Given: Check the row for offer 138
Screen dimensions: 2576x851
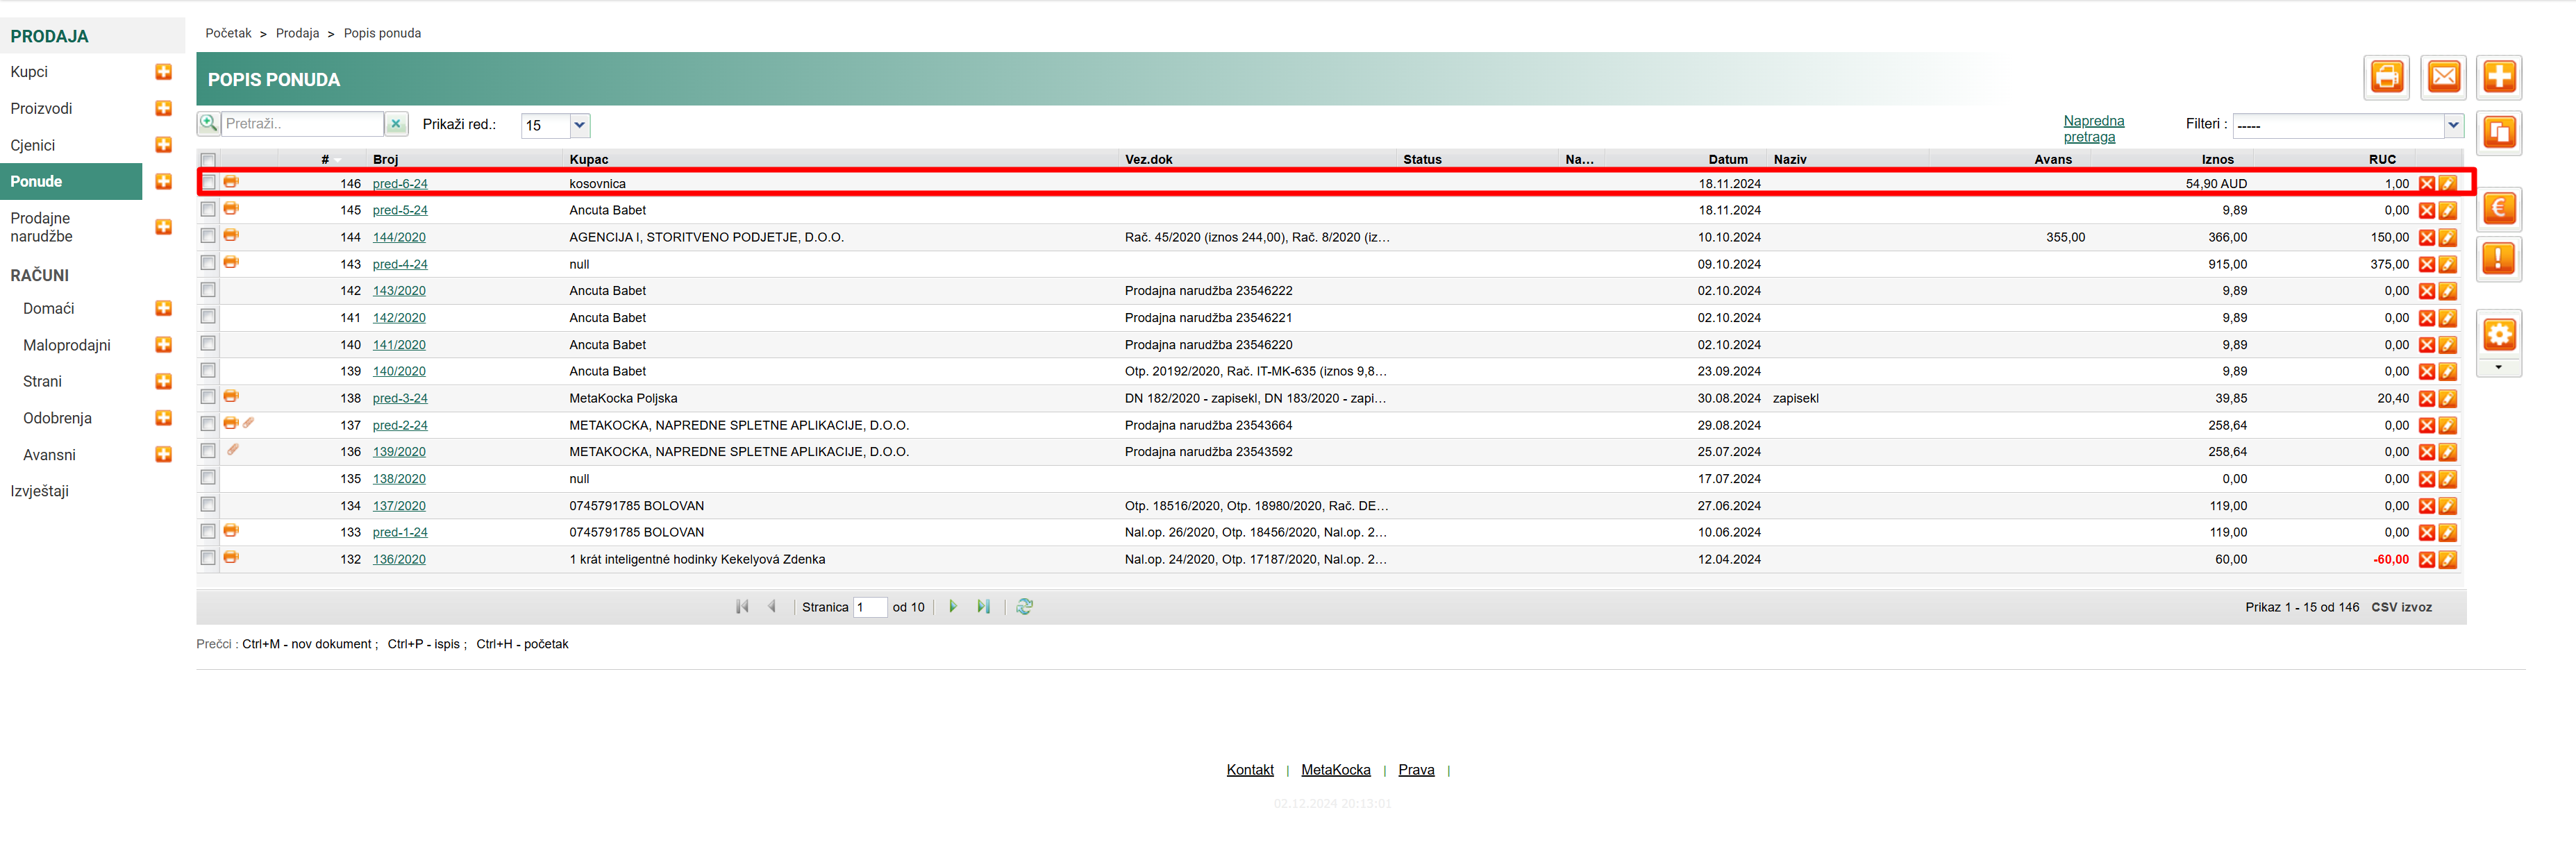Looking at the screenshot, I should pyautogui.click(x=208, y=398).
